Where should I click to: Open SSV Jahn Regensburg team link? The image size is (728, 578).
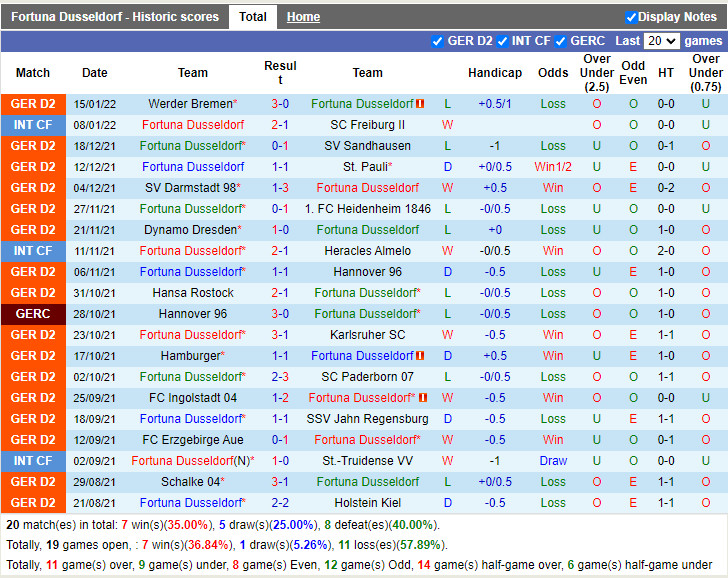pyautogui.click(x=367, y=419)
